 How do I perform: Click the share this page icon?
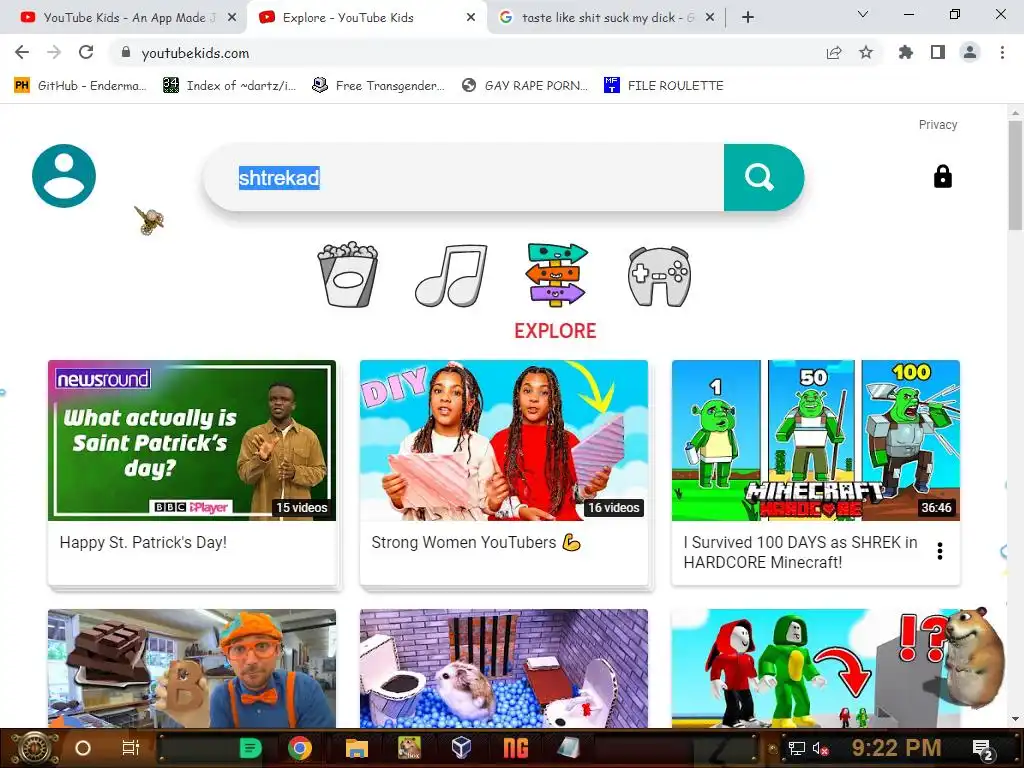coord(834,53)
